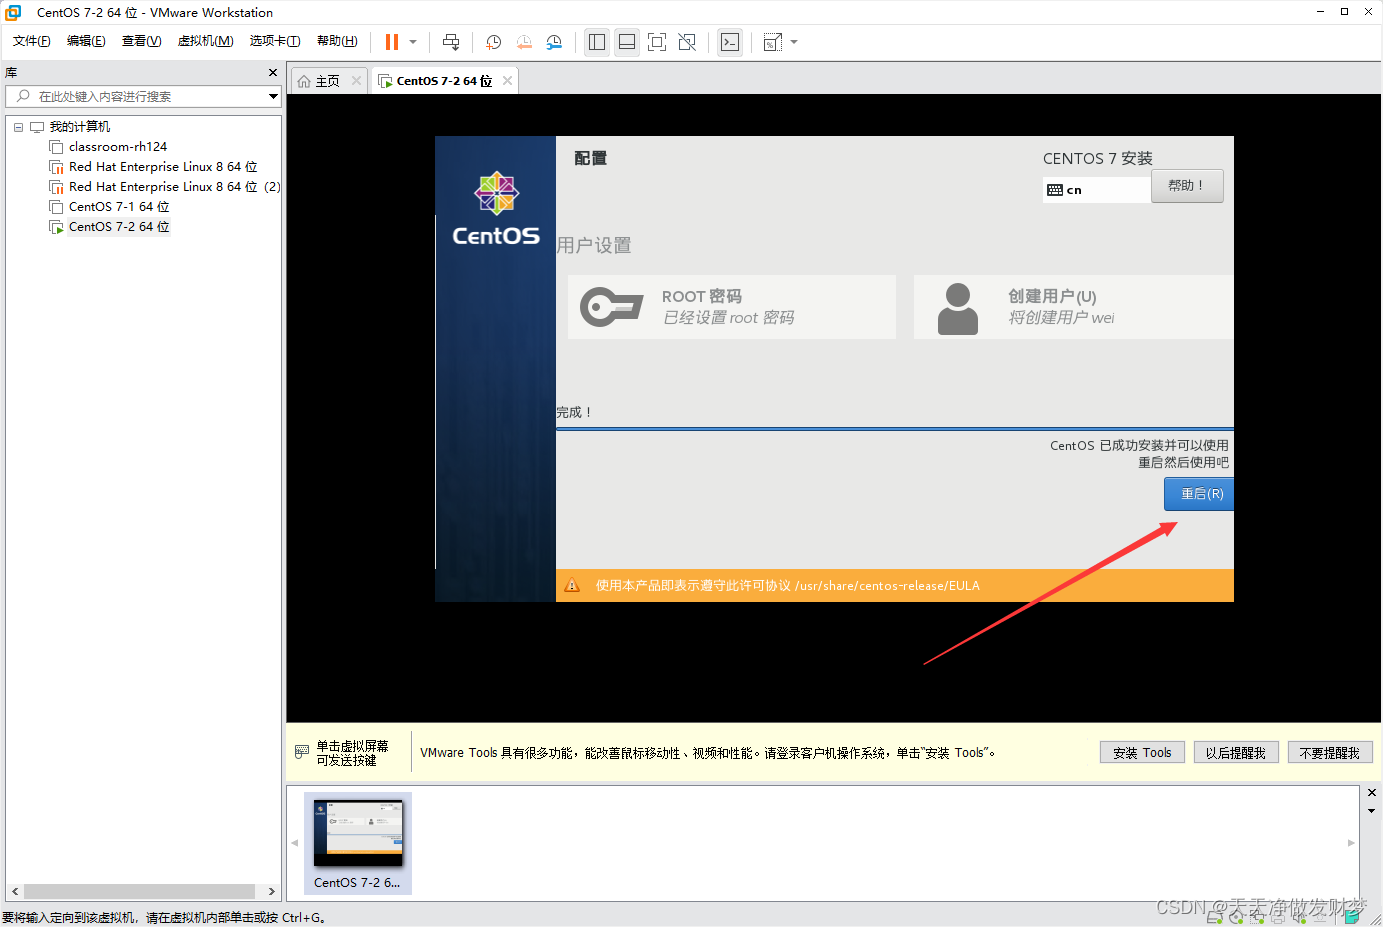
Task: Open the 选项卡(T) menu
Action: click(x=275, y=41)
